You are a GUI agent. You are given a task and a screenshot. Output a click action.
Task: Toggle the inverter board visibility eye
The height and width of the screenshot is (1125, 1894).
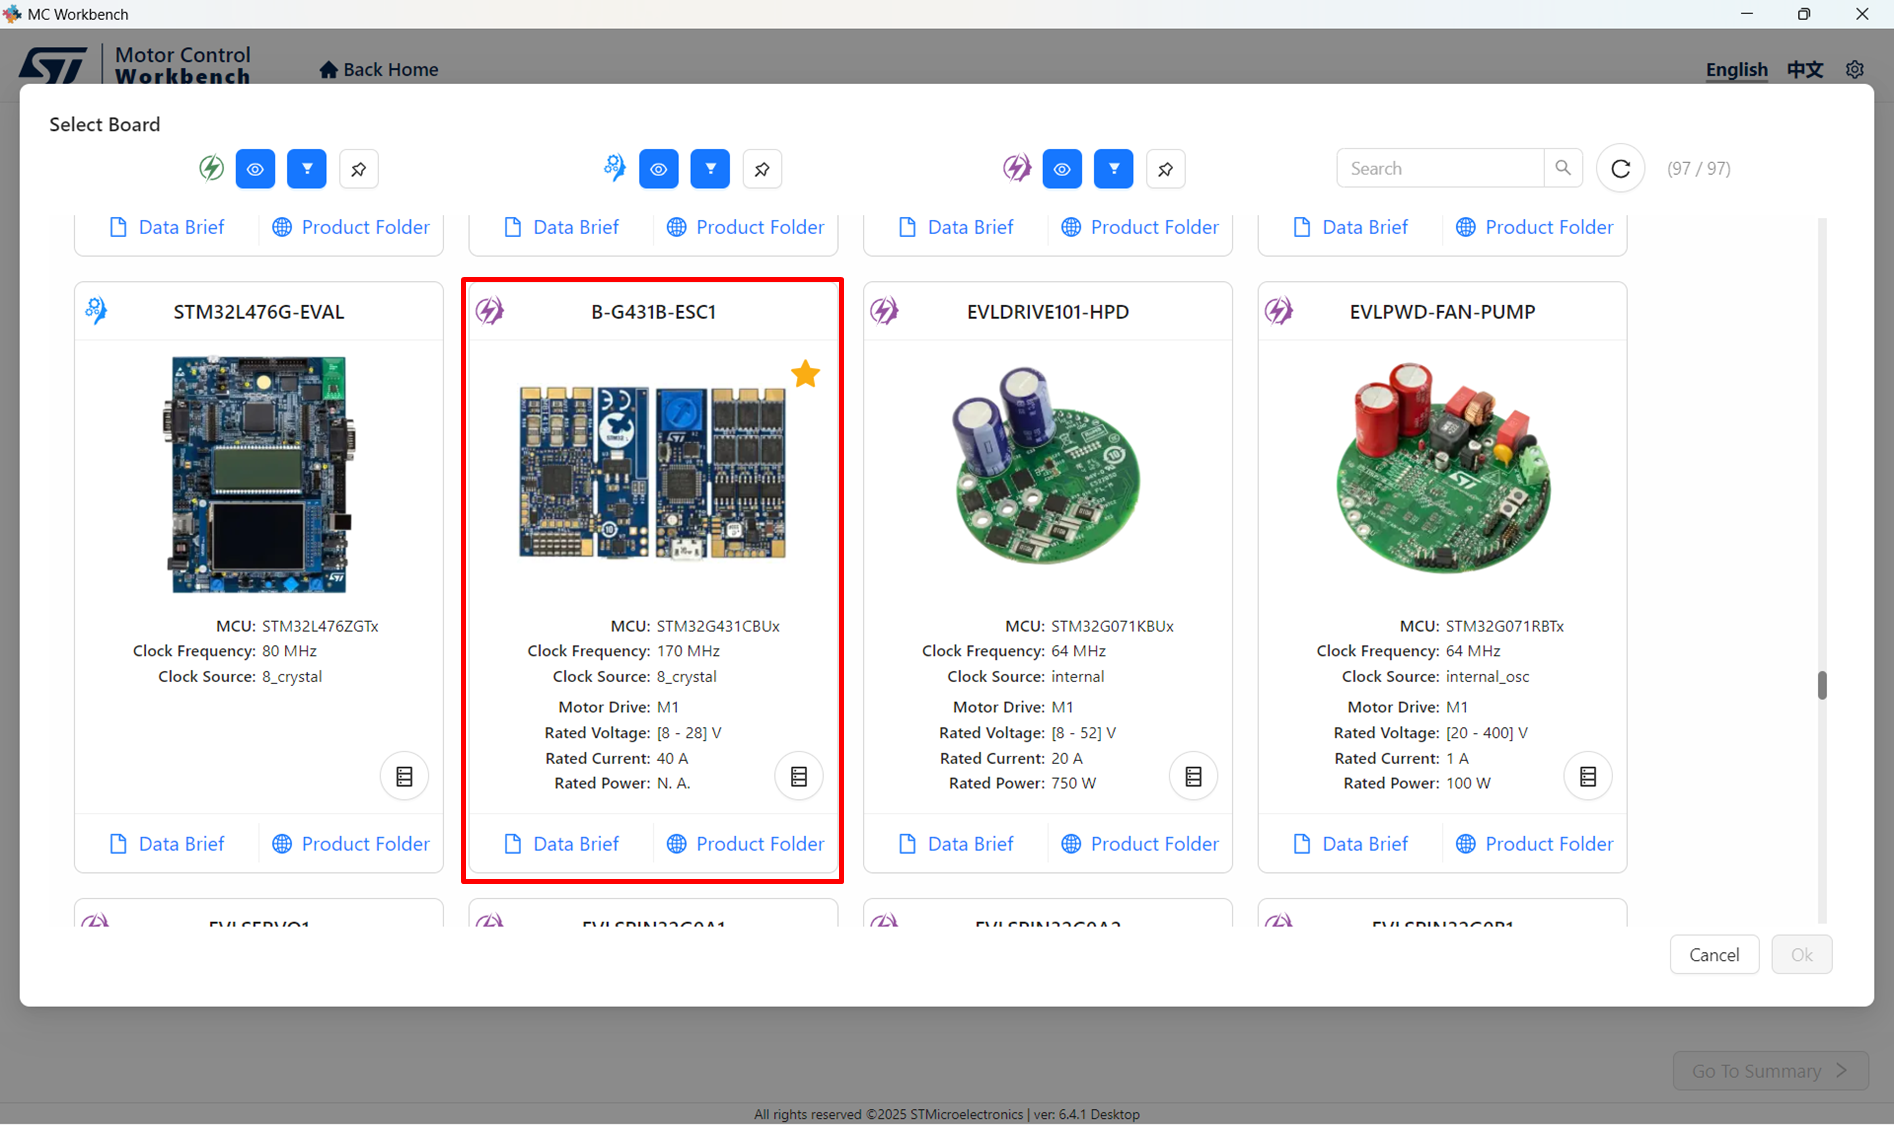point(1062,169)
